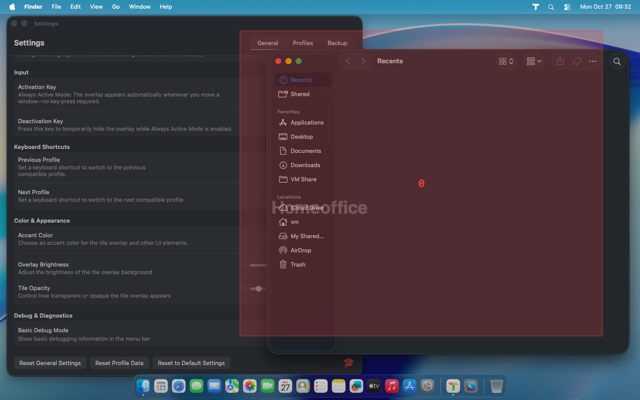The height and width of the screenshot is (400, 640).
Task: Open Safari from the Dock
Action: (179, 386)
